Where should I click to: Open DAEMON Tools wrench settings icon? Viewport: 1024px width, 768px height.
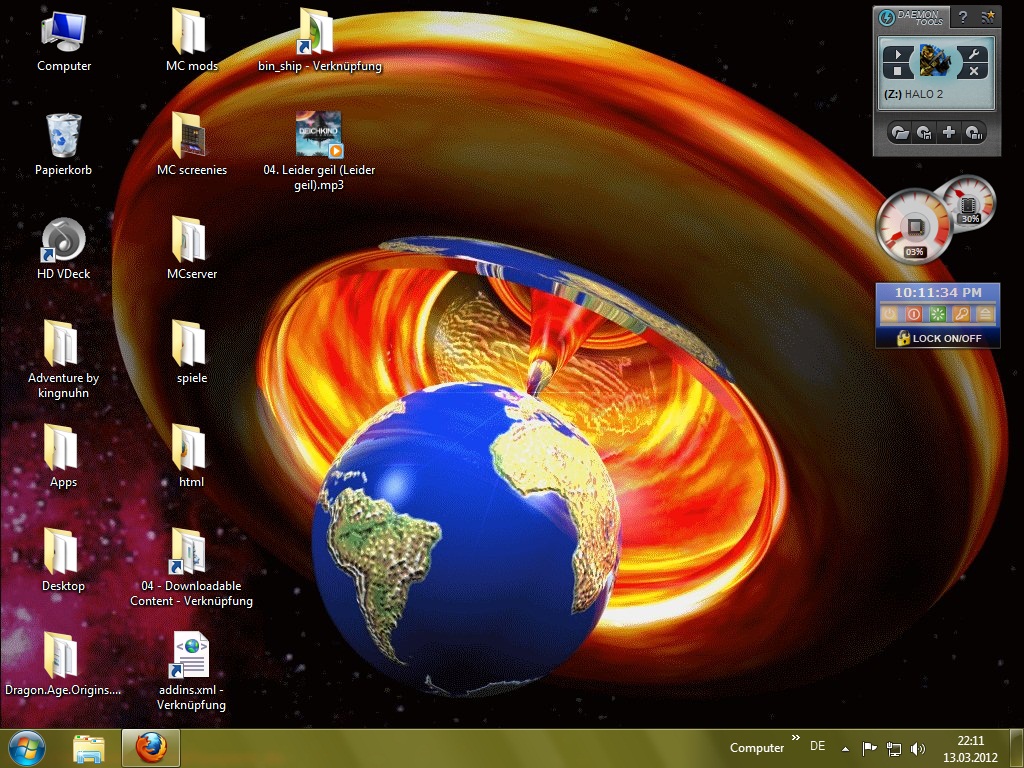(975, 54)
